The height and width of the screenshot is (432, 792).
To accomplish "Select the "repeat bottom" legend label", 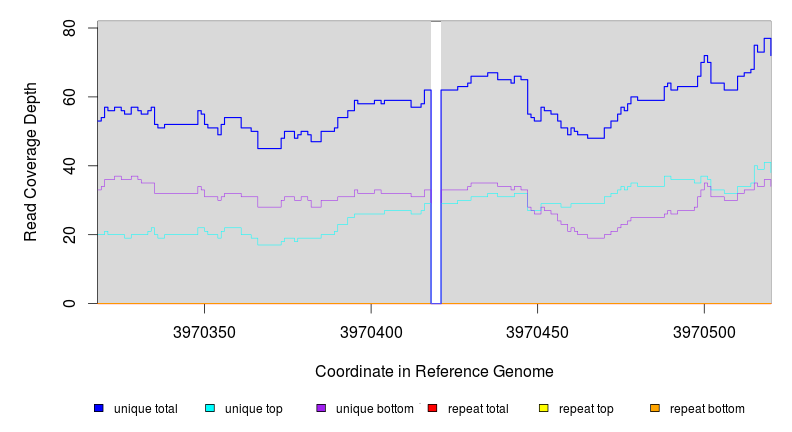I will click(707, 409).
